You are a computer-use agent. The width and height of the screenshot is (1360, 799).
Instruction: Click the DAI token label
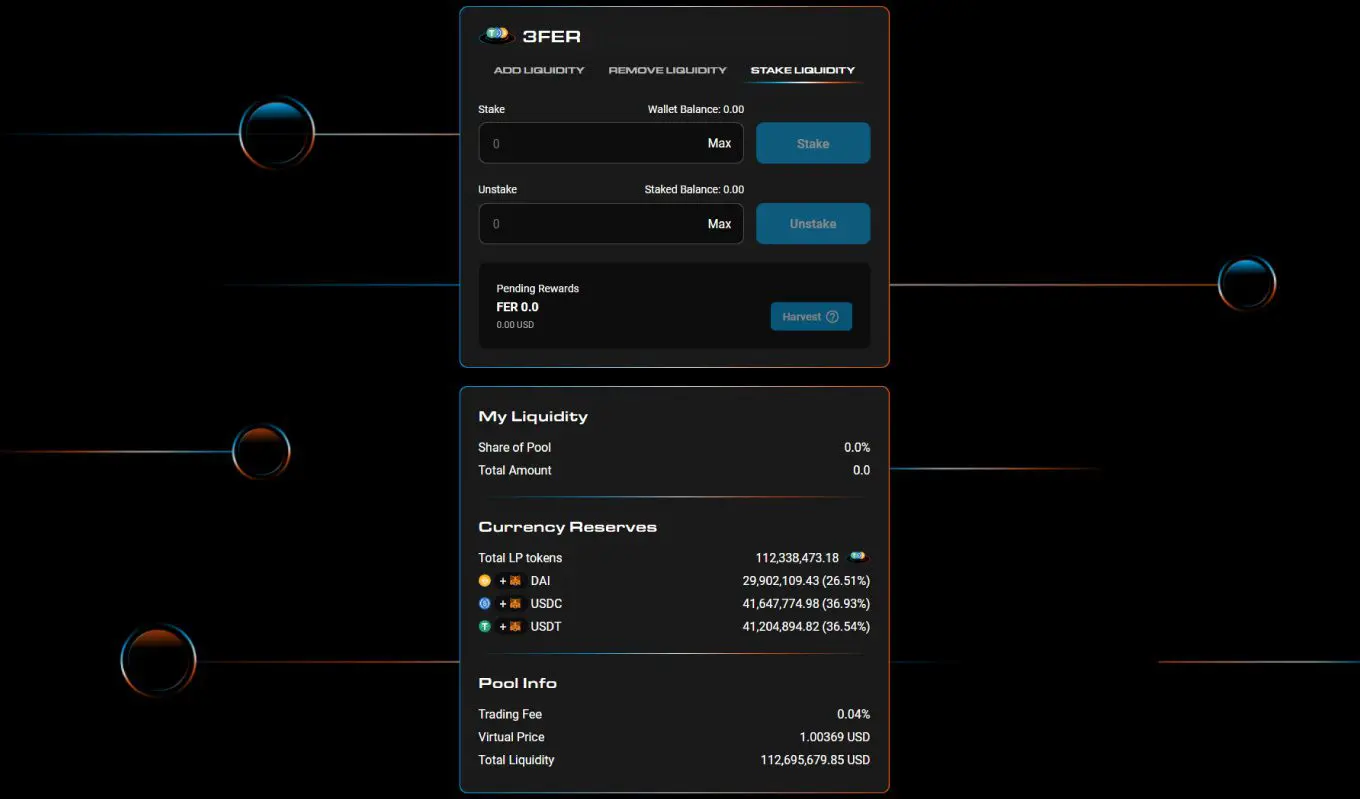click(x=540, y=581)
